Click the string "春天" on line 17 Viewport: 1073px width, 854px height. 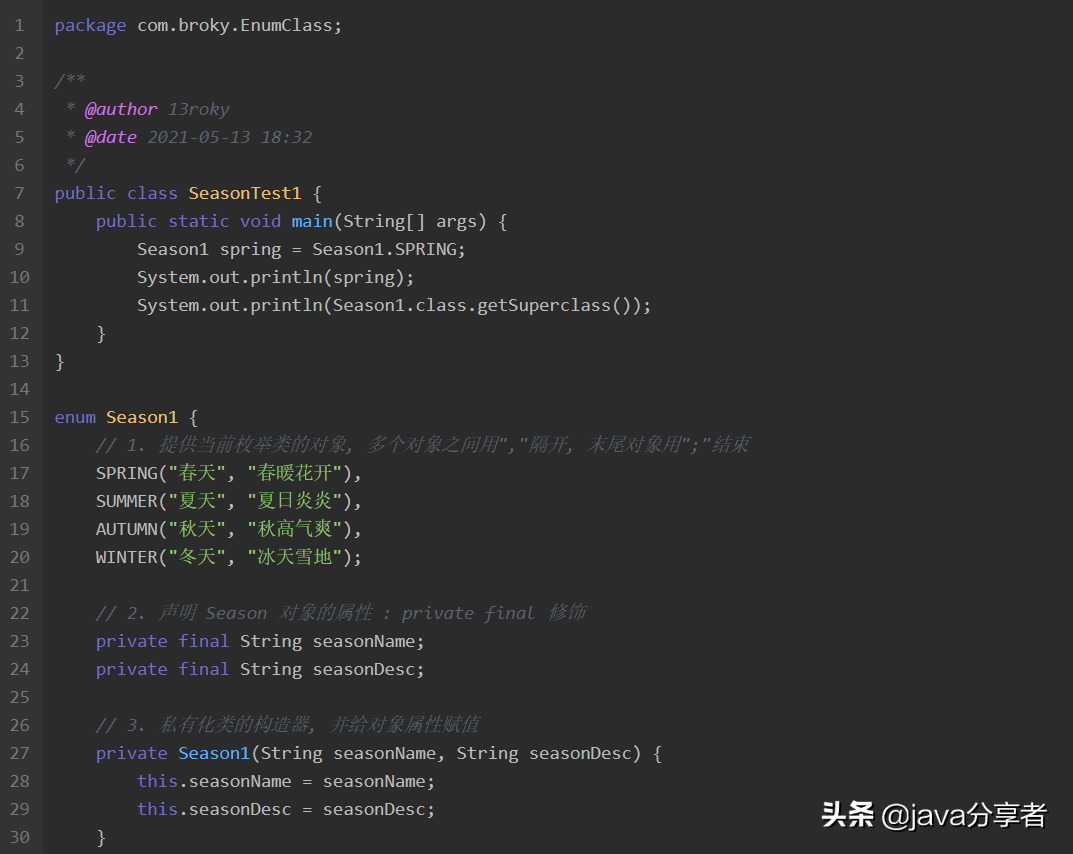click(197, 474)
